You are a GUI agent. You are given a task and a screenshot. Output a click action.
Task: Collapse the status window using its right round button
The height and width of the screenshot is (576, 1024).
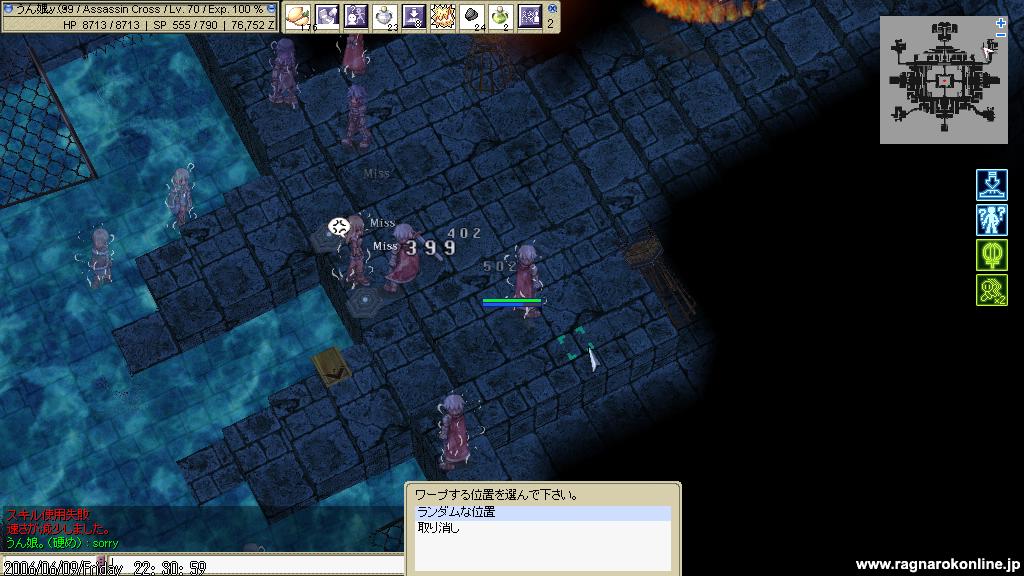tap(271, 8)
